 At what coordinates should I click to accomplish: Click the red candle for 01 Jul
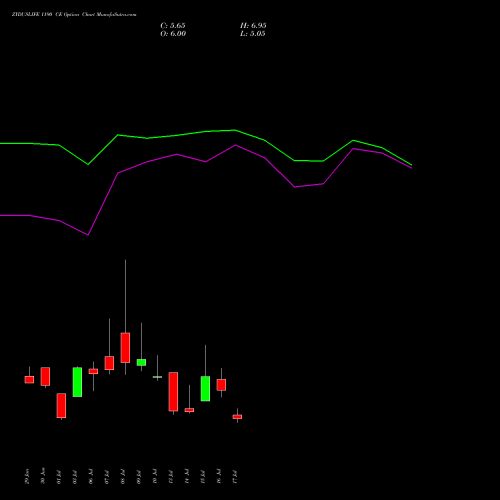click(61, 405)
